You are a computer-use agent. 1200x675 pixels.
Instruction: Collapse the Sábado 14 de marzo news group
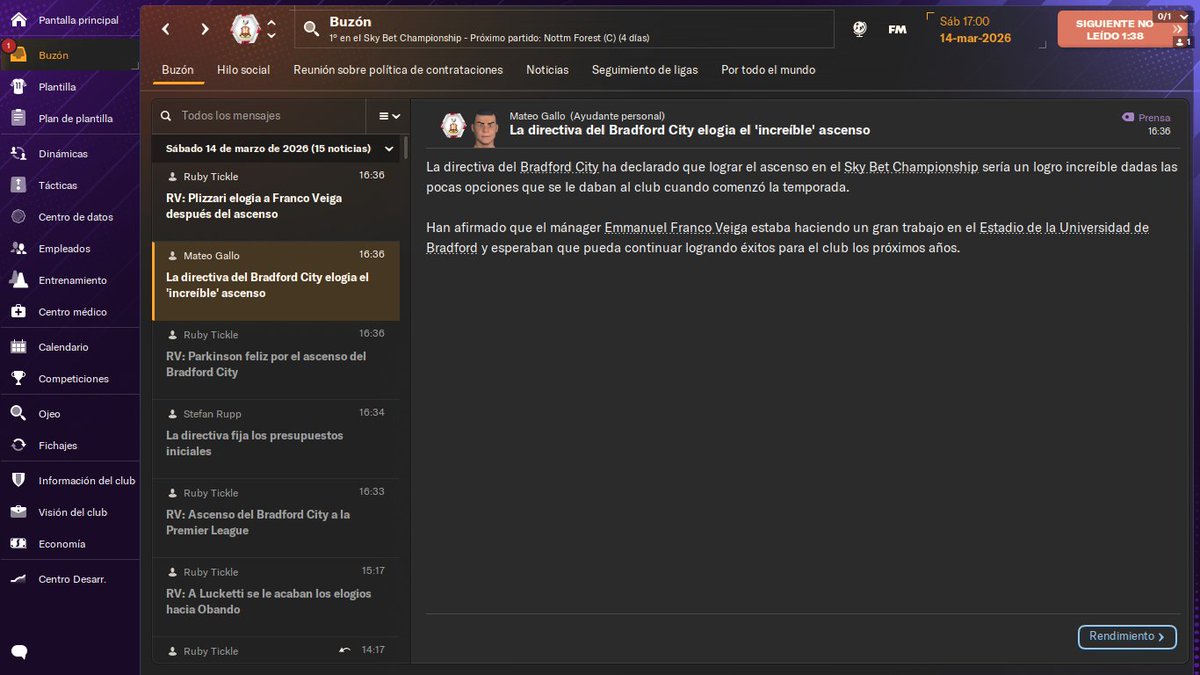point(389,149)
